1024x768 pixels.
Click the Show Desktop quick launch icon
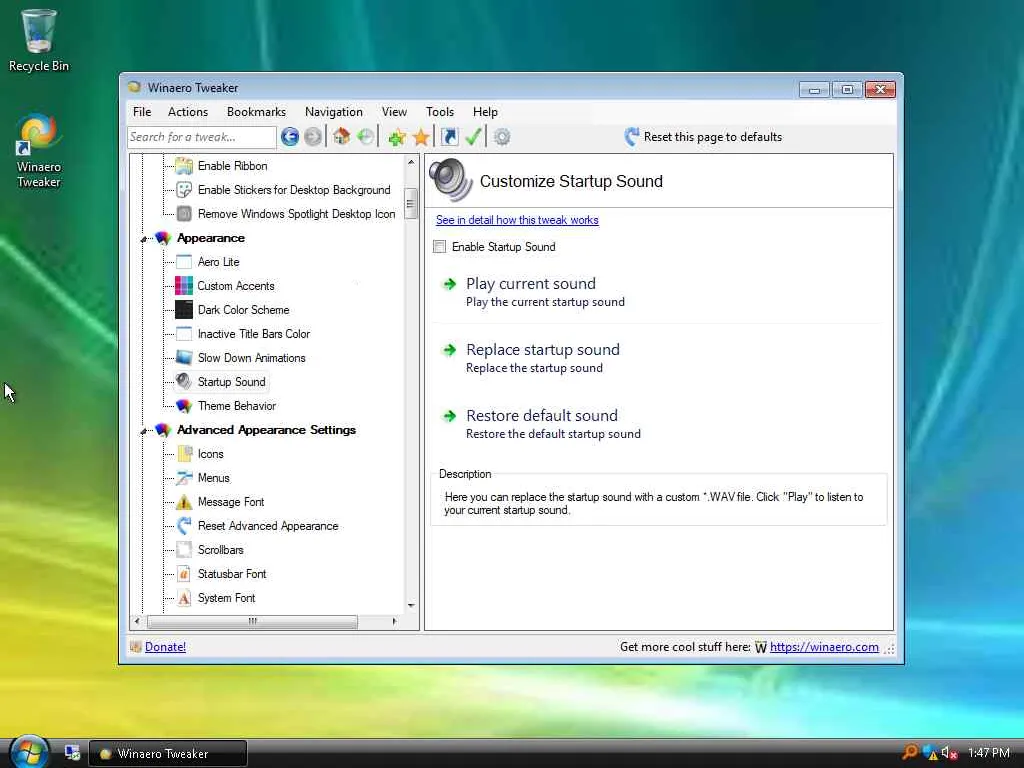(72, 752)
